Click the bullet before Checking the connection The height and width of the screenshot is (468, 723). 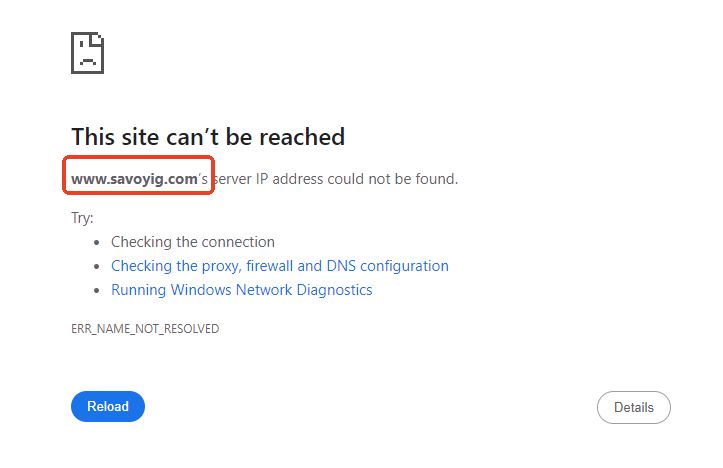[96, 242]
